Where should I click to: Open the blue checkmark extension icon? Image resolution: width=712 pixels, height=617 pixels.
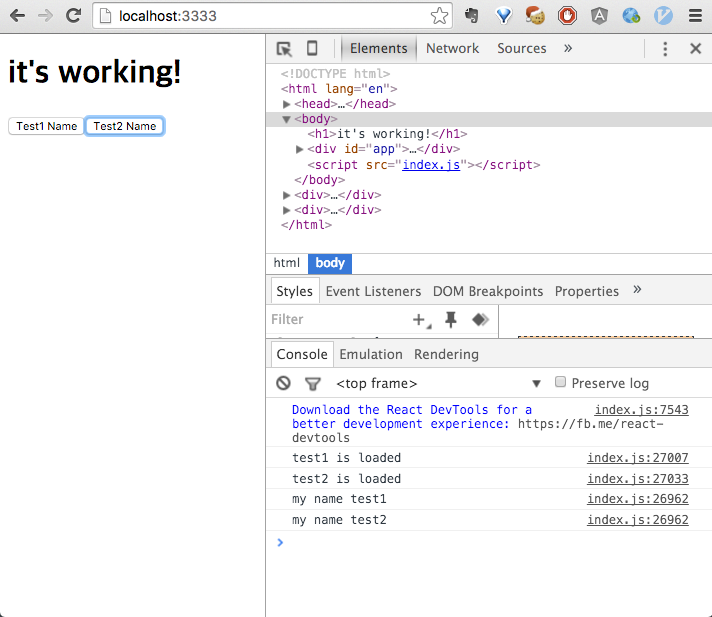tap(663, 16)
